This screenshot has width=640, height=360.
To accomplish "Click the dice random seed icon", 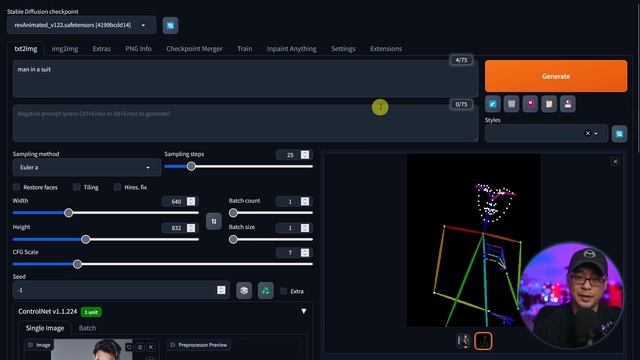I will (x=244, y=291).
